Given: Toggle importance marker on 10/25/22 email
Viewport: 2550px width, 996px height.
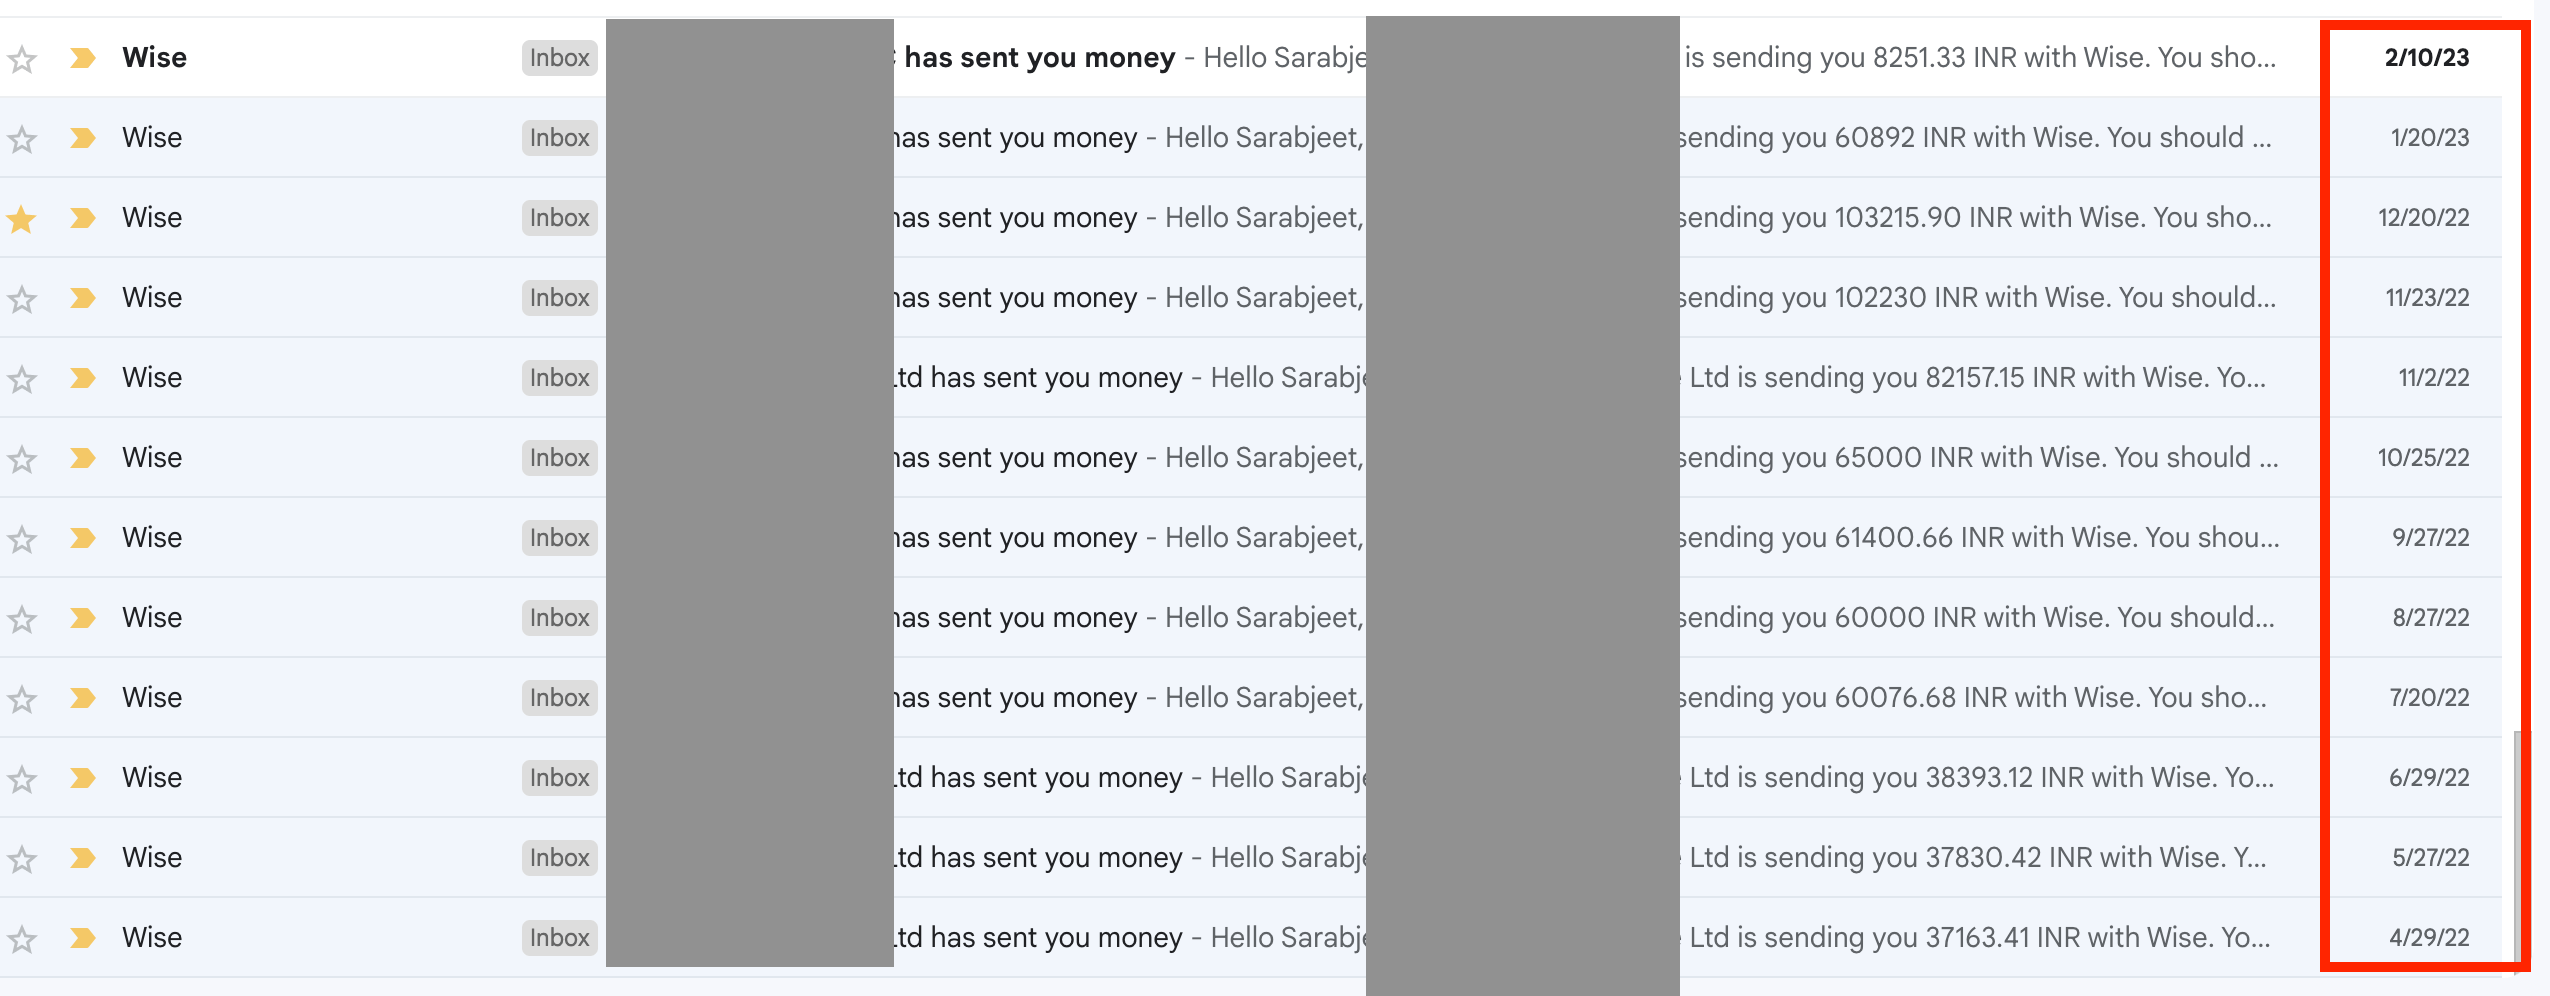Looking at the screenshot, I should (x=83, y=458).
